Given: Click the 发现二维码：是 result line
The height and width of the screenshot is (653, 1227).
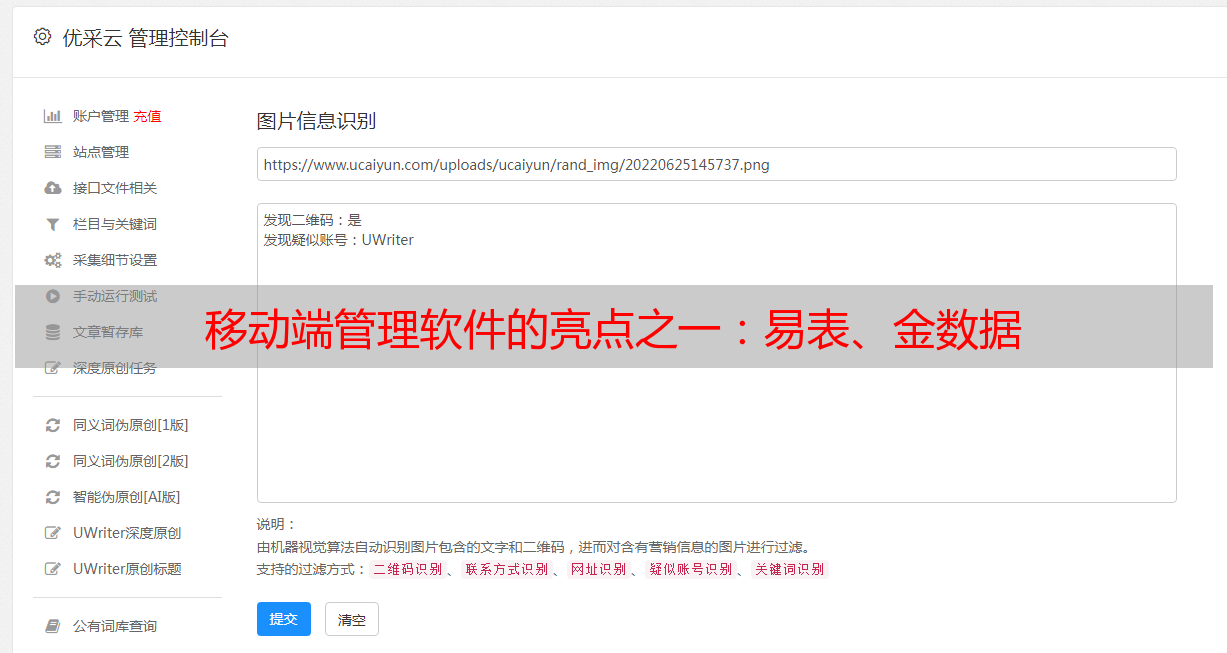Looking at the screenshot, I should (x=313, y=220).
